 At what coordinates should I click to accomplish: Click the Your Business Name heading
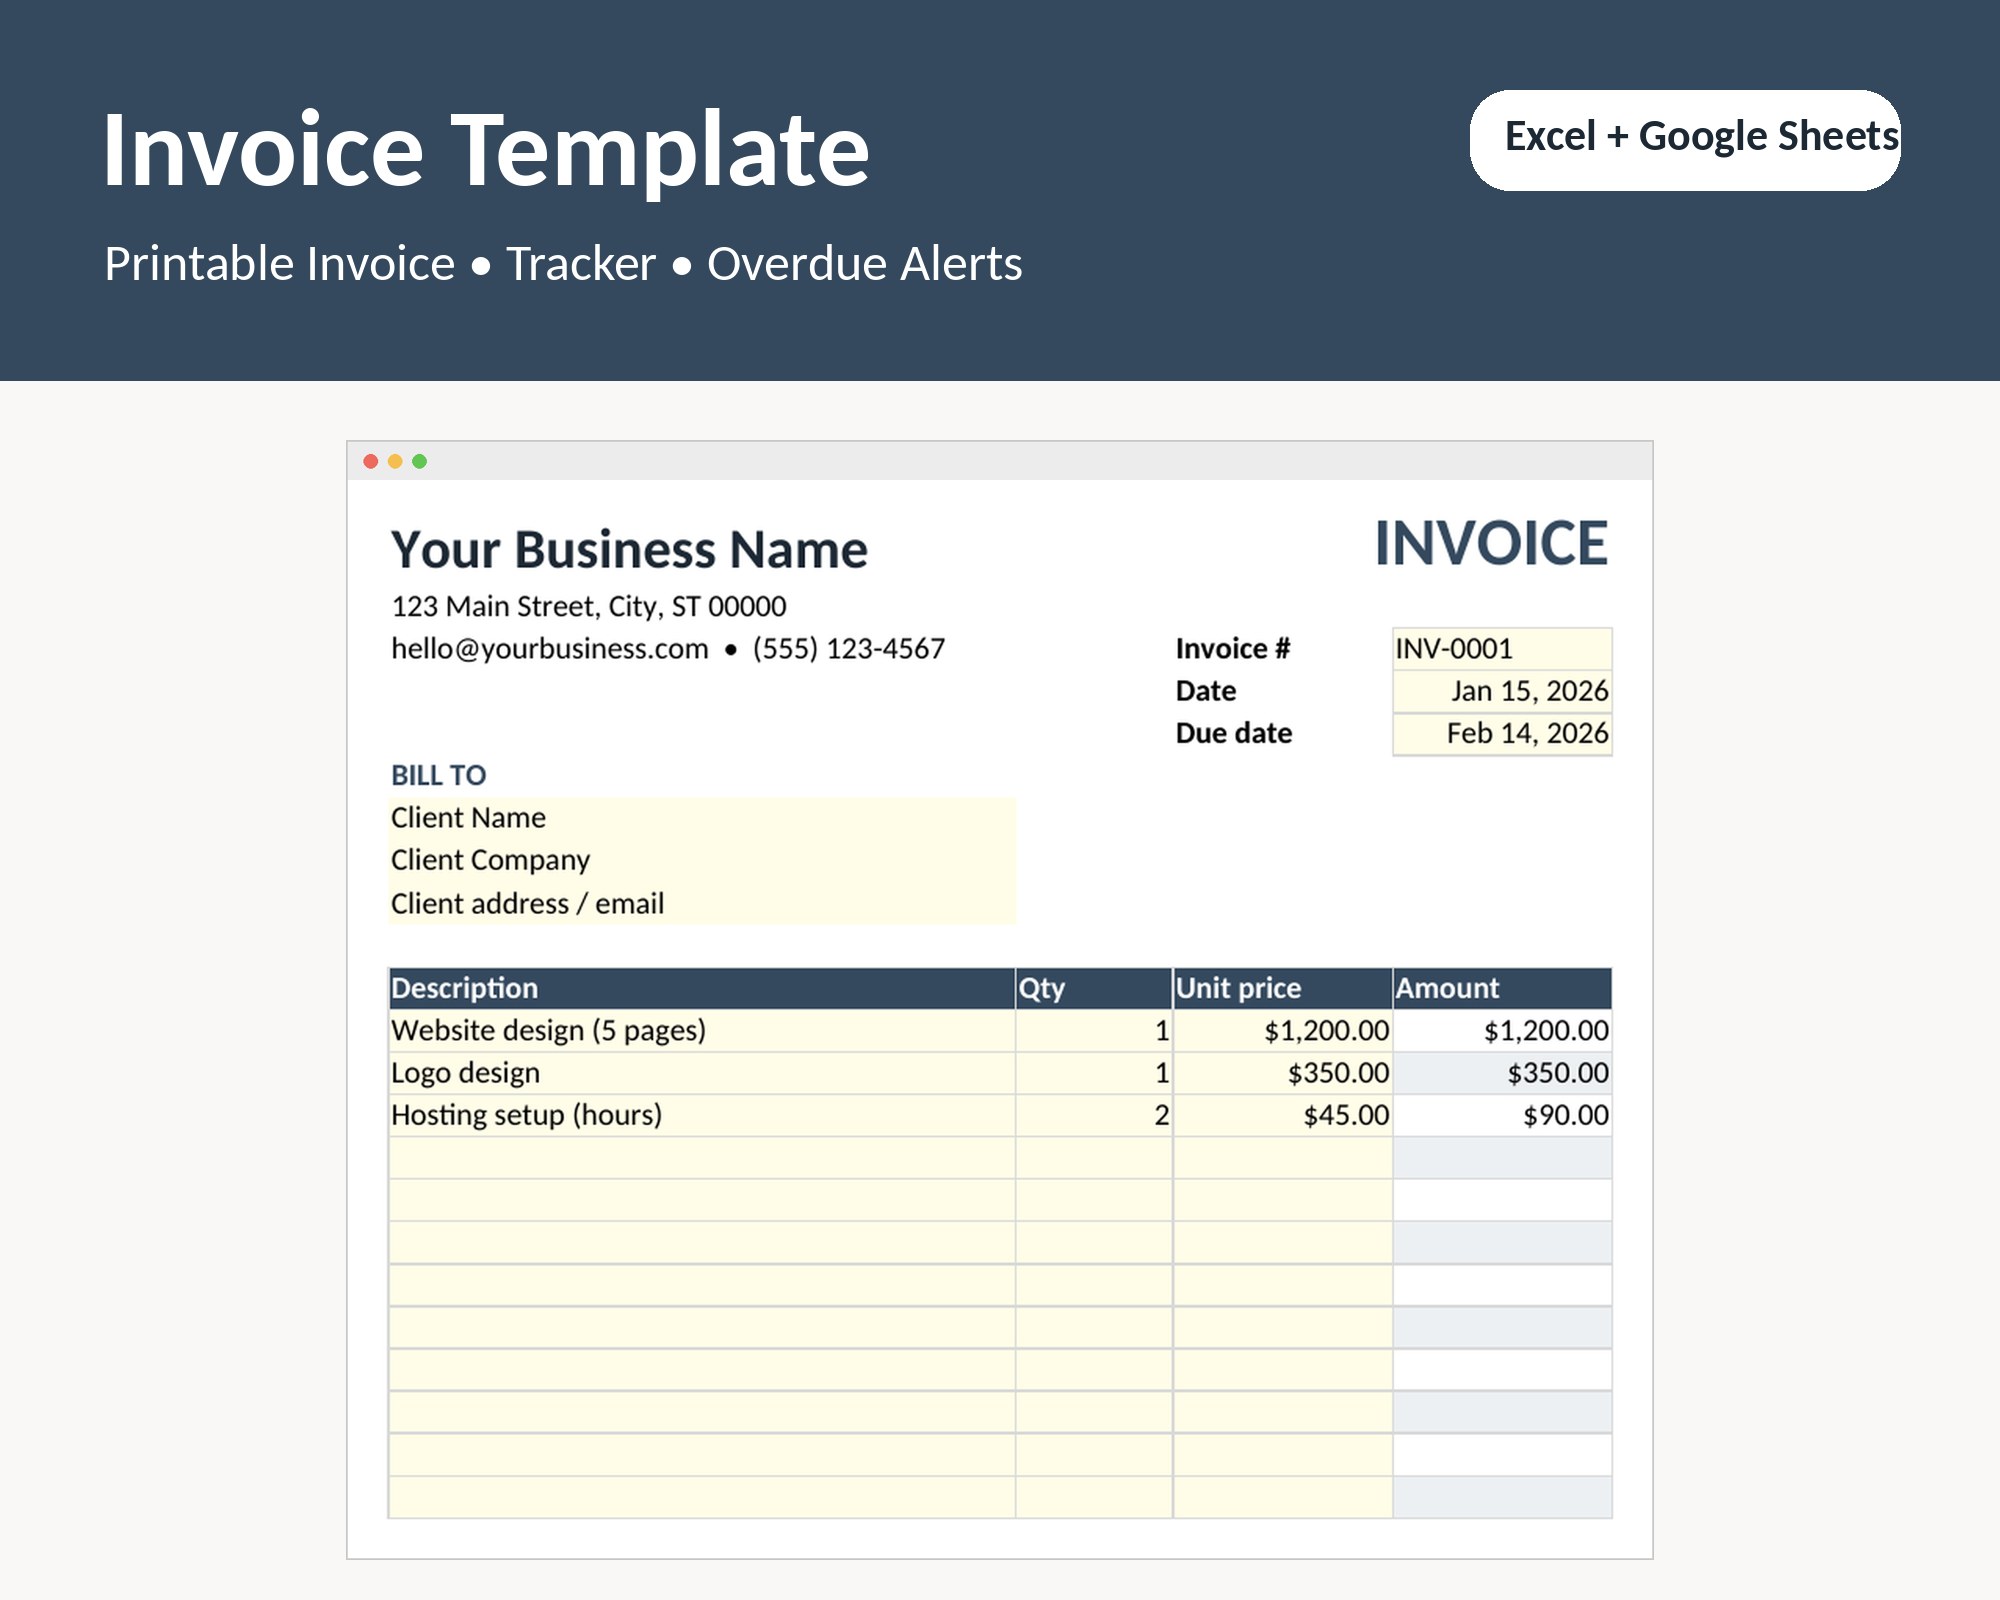(x=629, y=550)
